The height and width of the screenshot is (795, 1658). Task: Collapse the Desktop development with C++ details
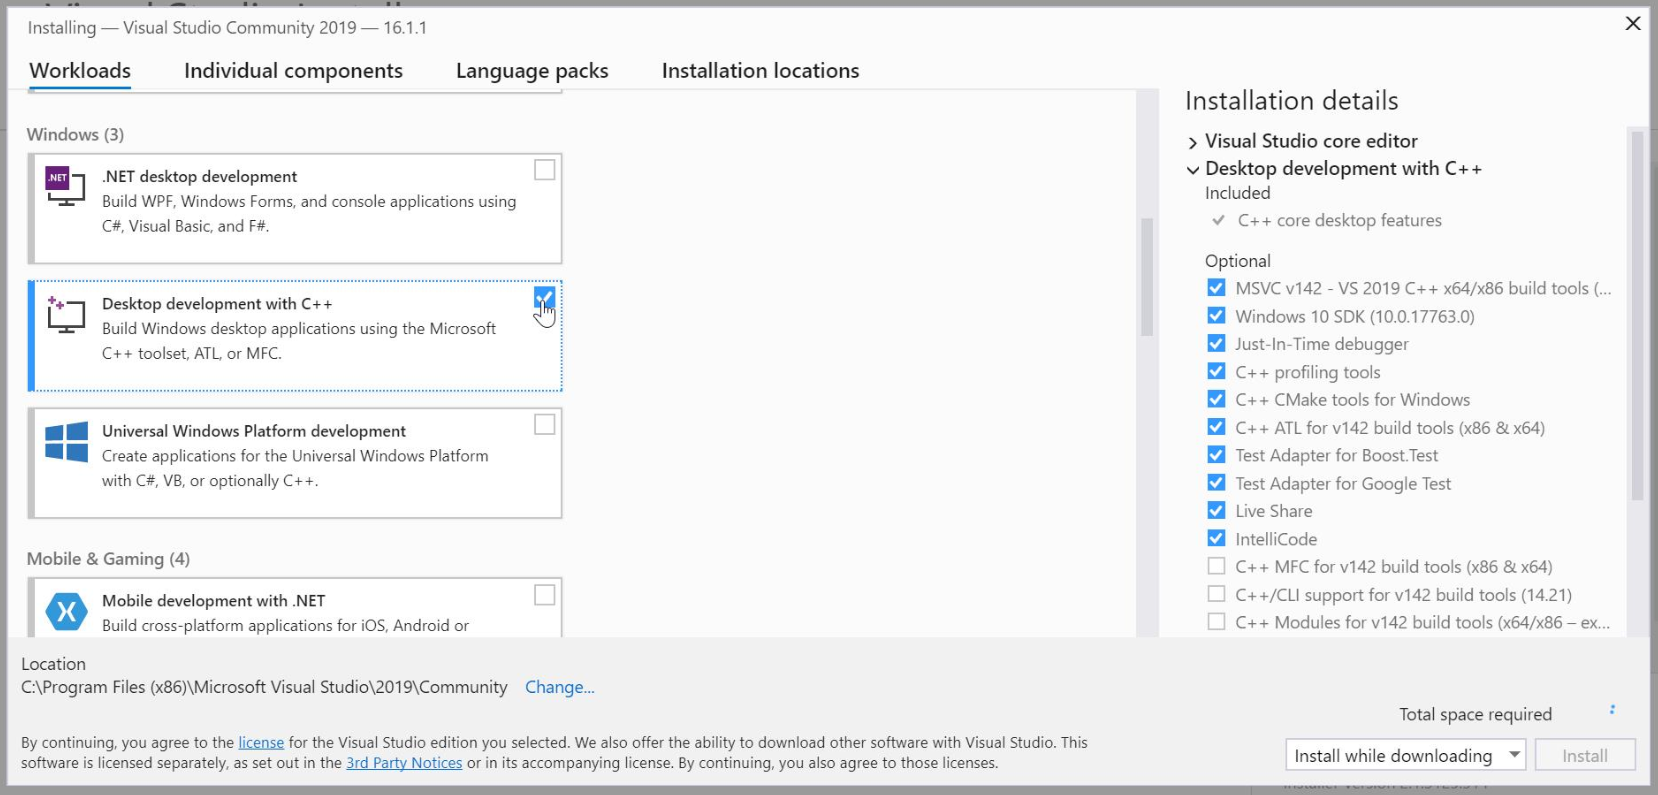click(x=1192, y=170)
